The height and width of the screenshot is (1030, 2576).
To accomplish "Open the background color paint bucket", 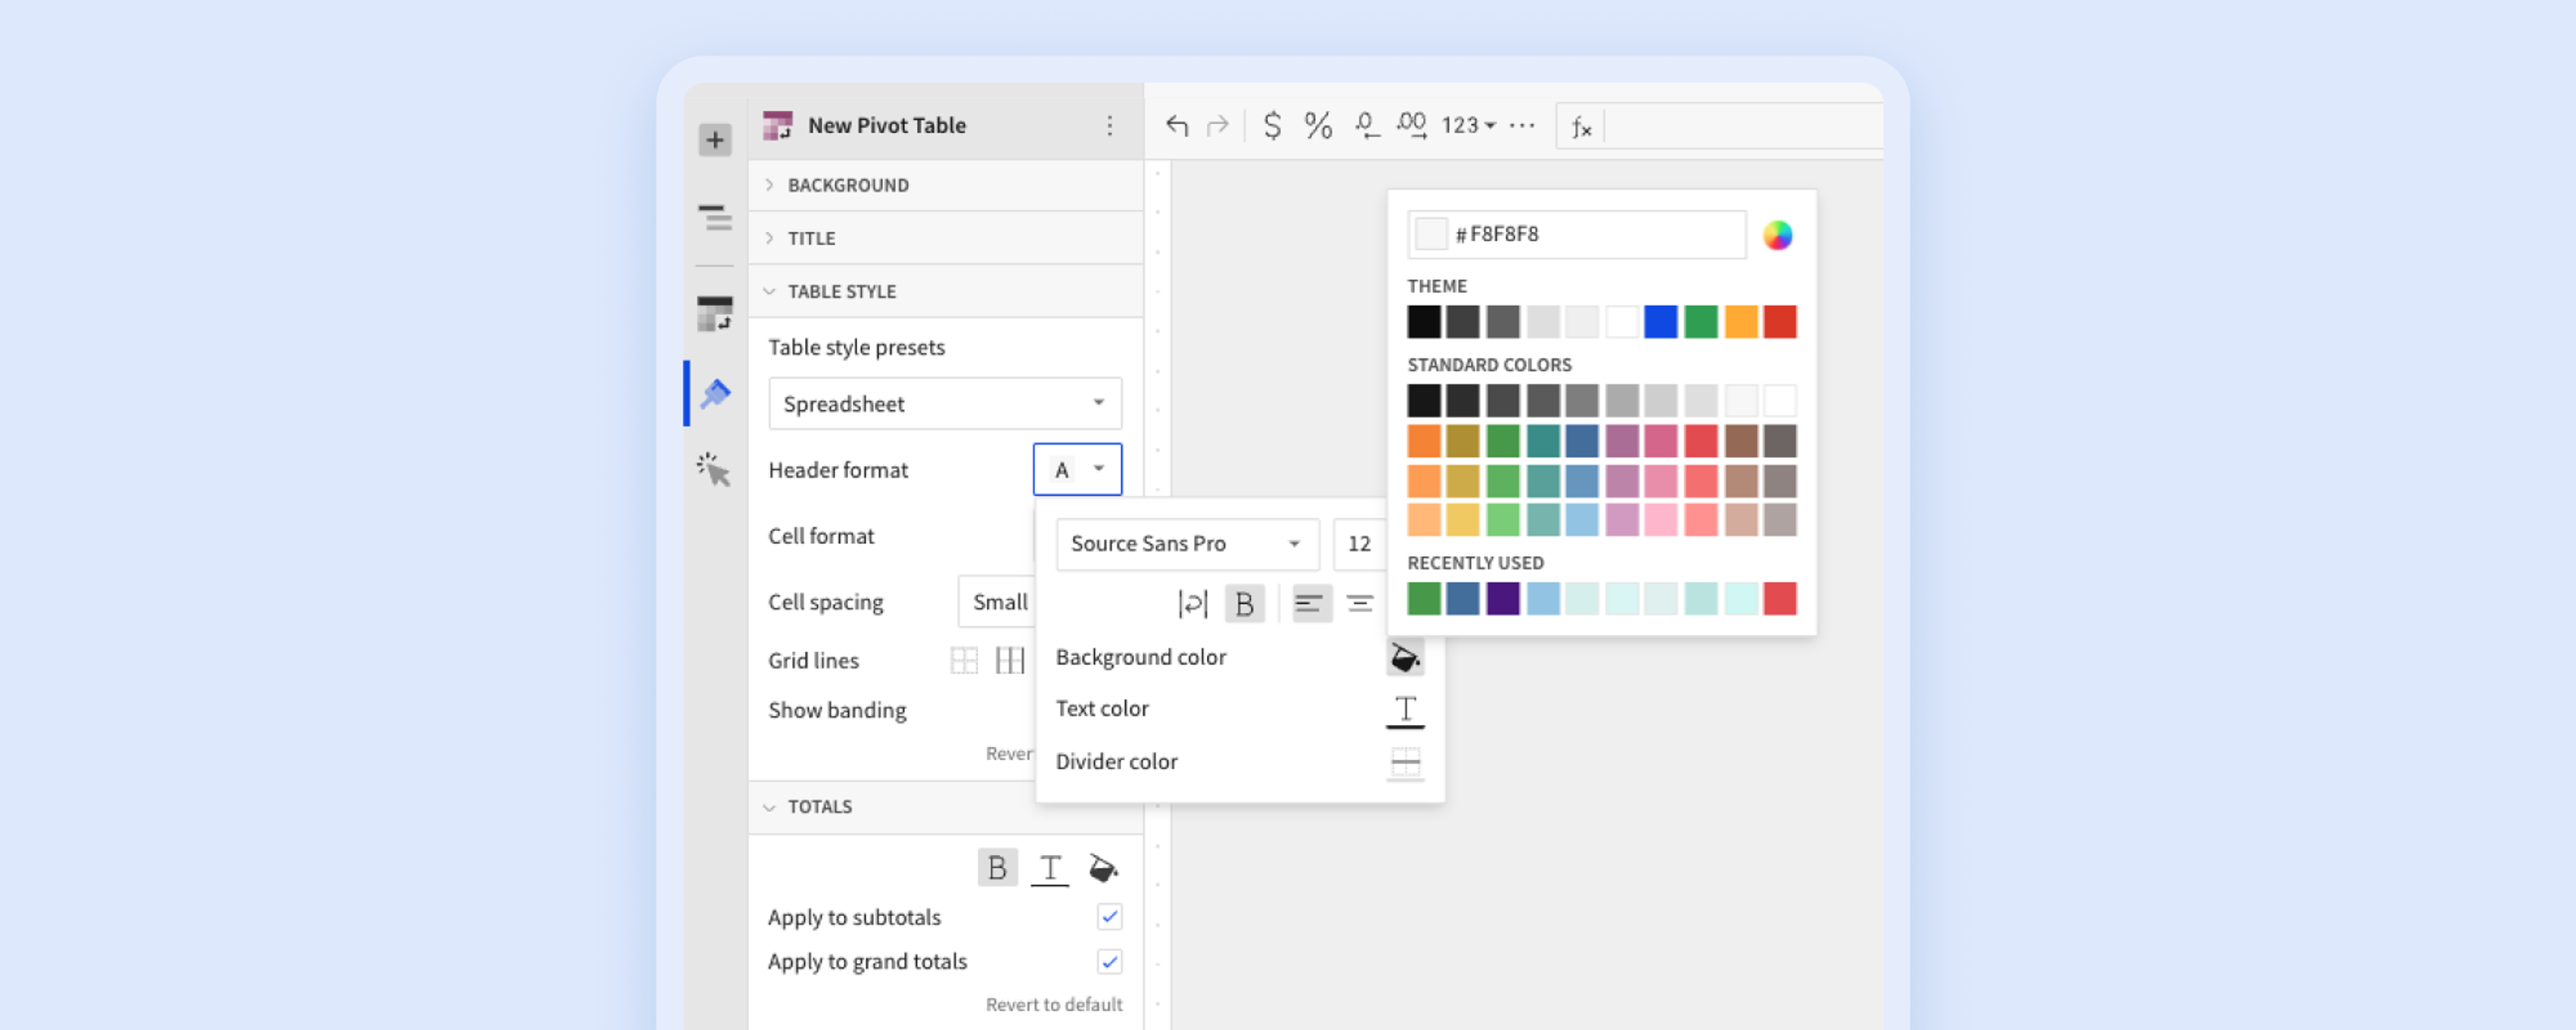I will (1405, 657).
